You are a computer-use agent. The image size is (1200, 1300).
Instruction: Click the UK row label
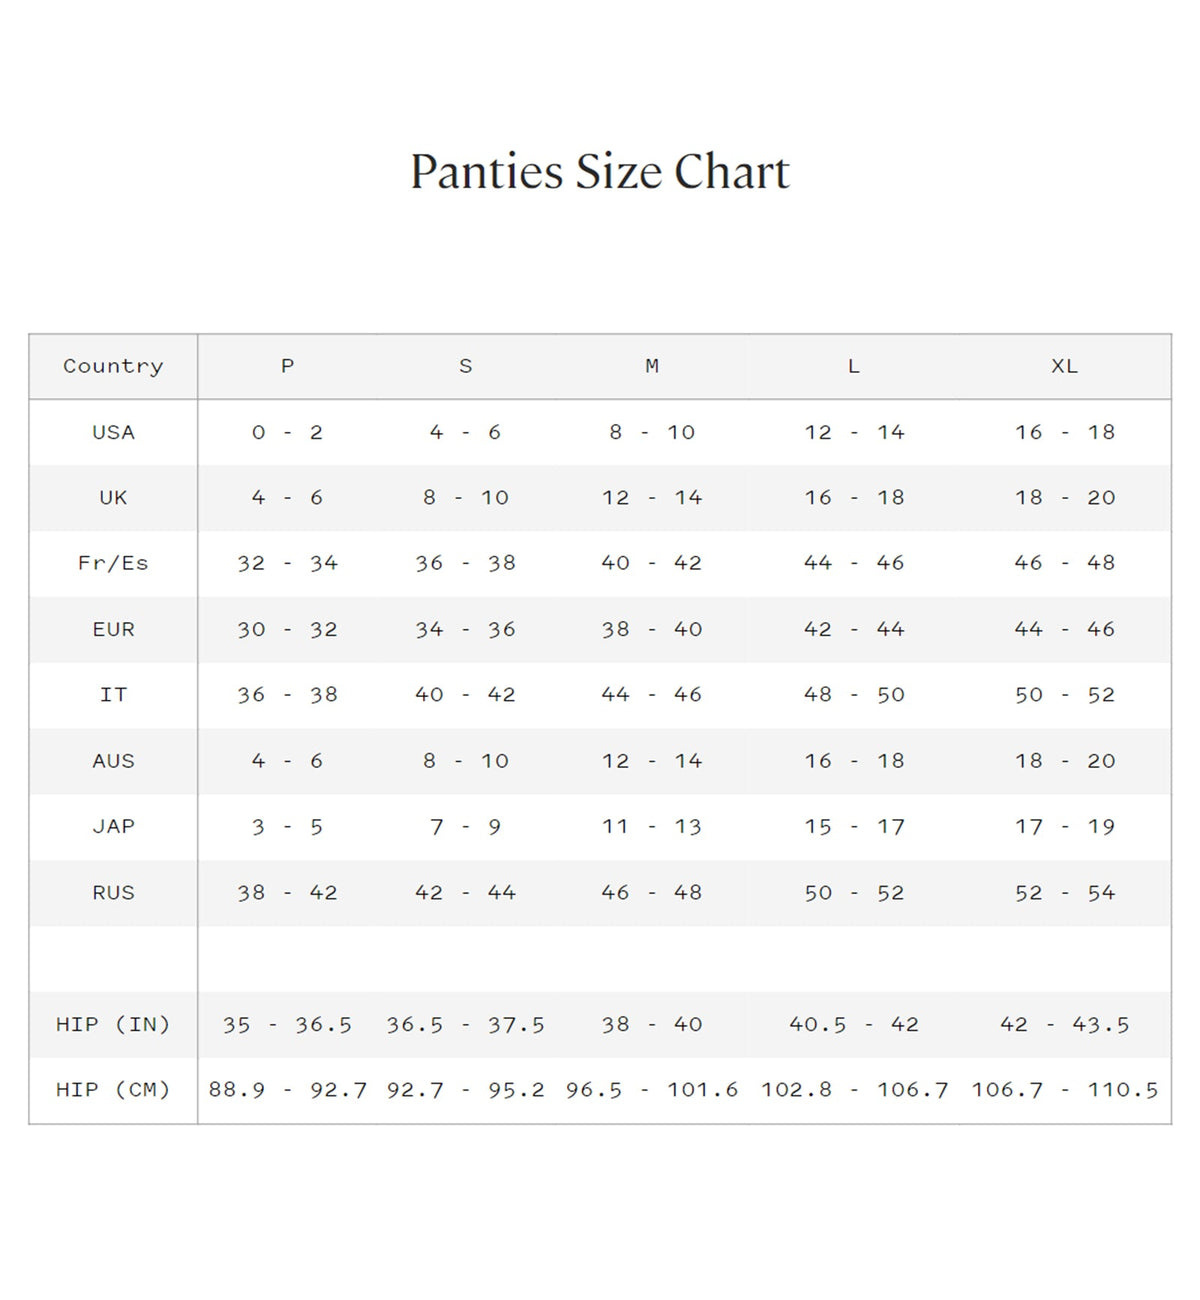(113, 498)
